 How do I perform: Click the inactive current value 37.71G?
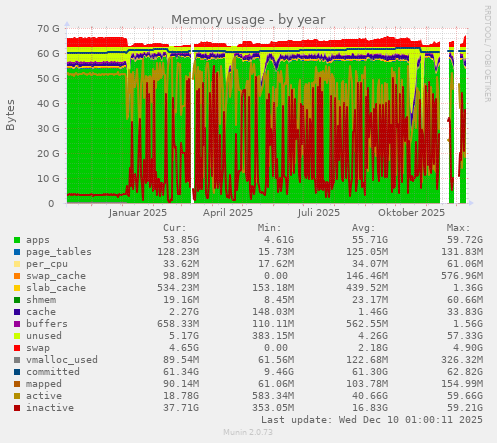tap(181, 408)
